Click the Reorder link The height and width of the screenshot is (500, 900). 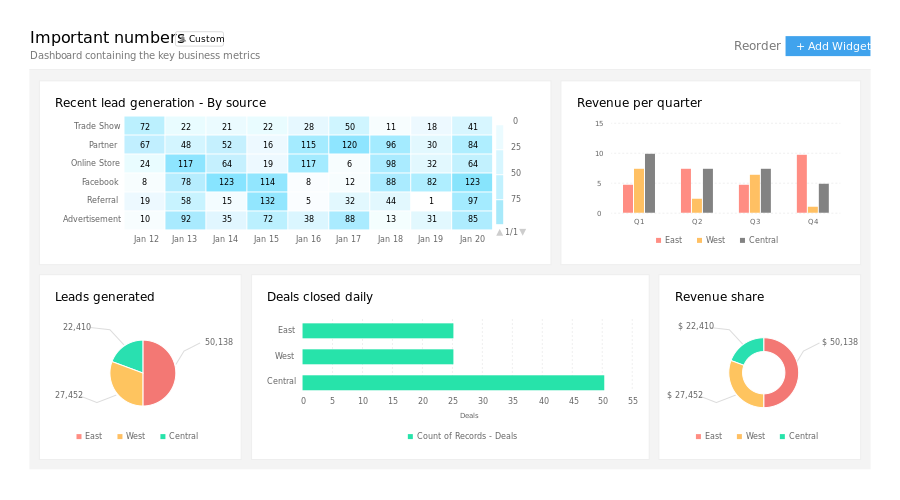757,46
